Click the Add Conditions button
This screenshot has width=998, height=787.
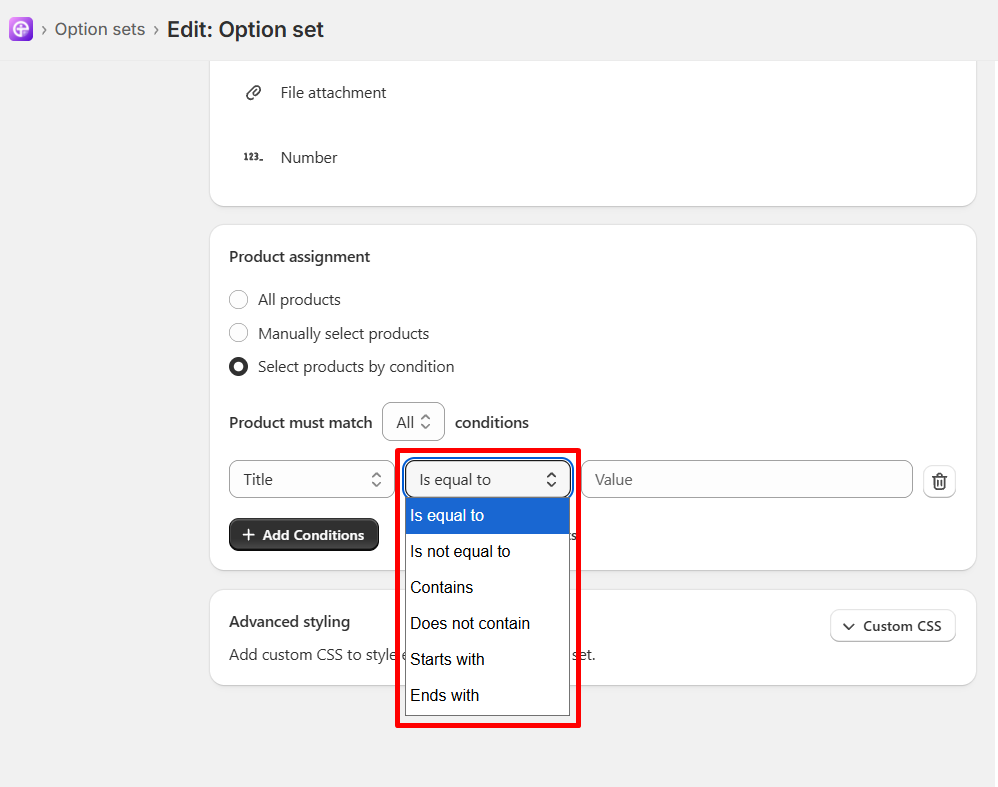pos(304,535)
